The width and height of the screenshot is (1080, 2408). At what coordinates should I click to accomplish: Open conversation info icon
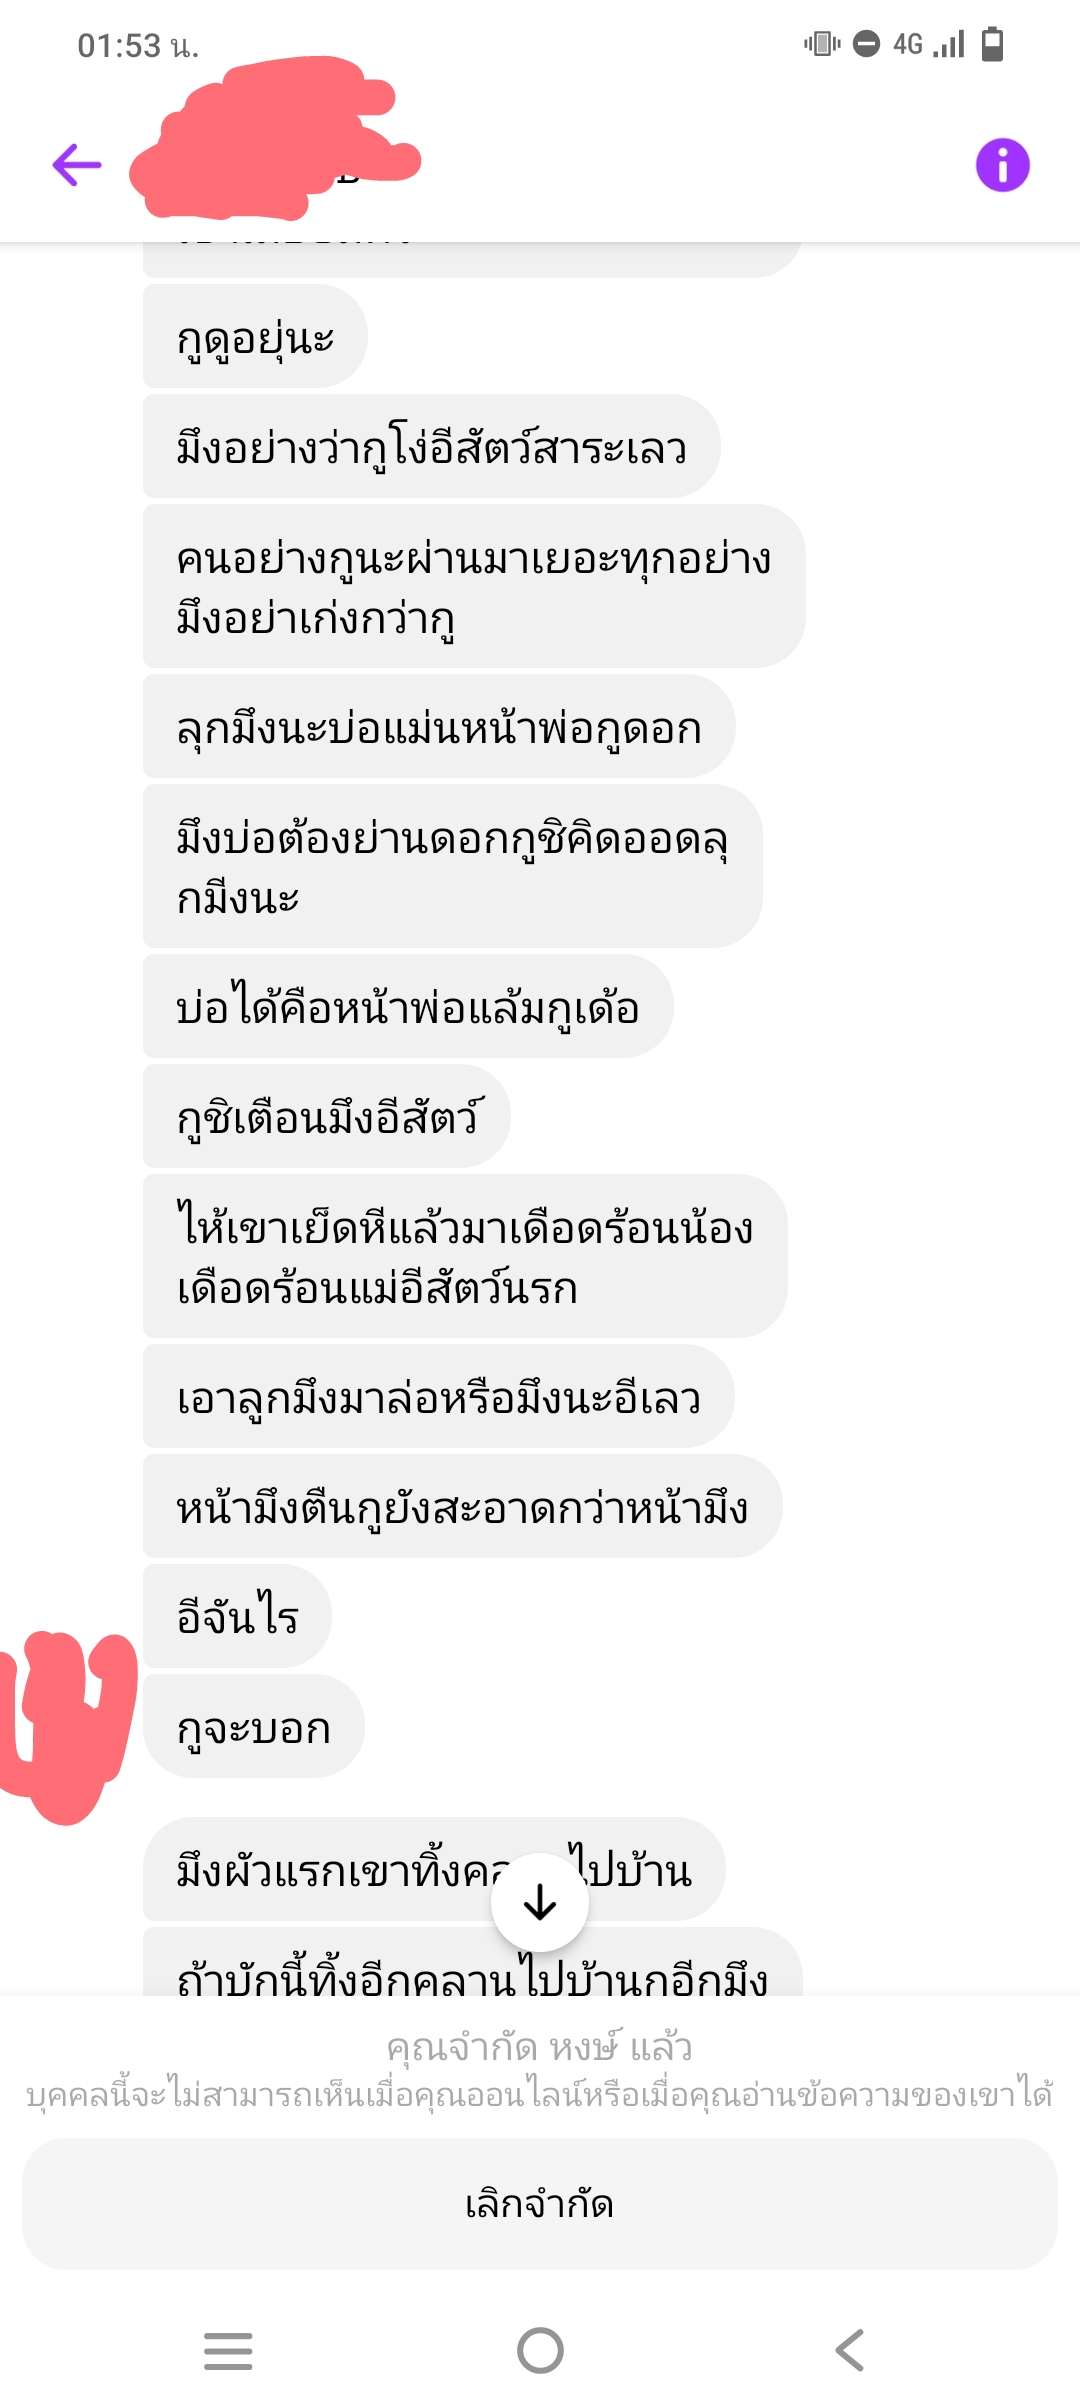[1002, 165]
